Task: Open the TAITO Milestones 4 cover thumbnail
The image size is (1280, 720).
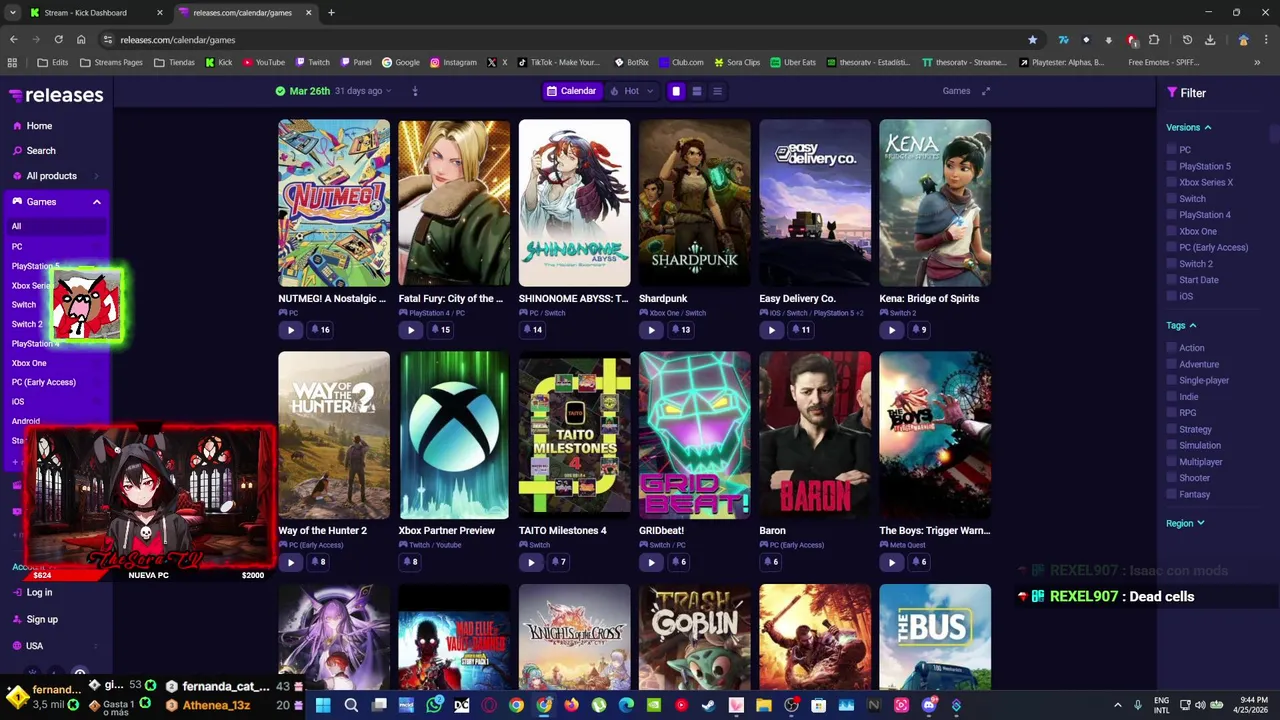Action: pyautogui.click(x=575, y=435)
